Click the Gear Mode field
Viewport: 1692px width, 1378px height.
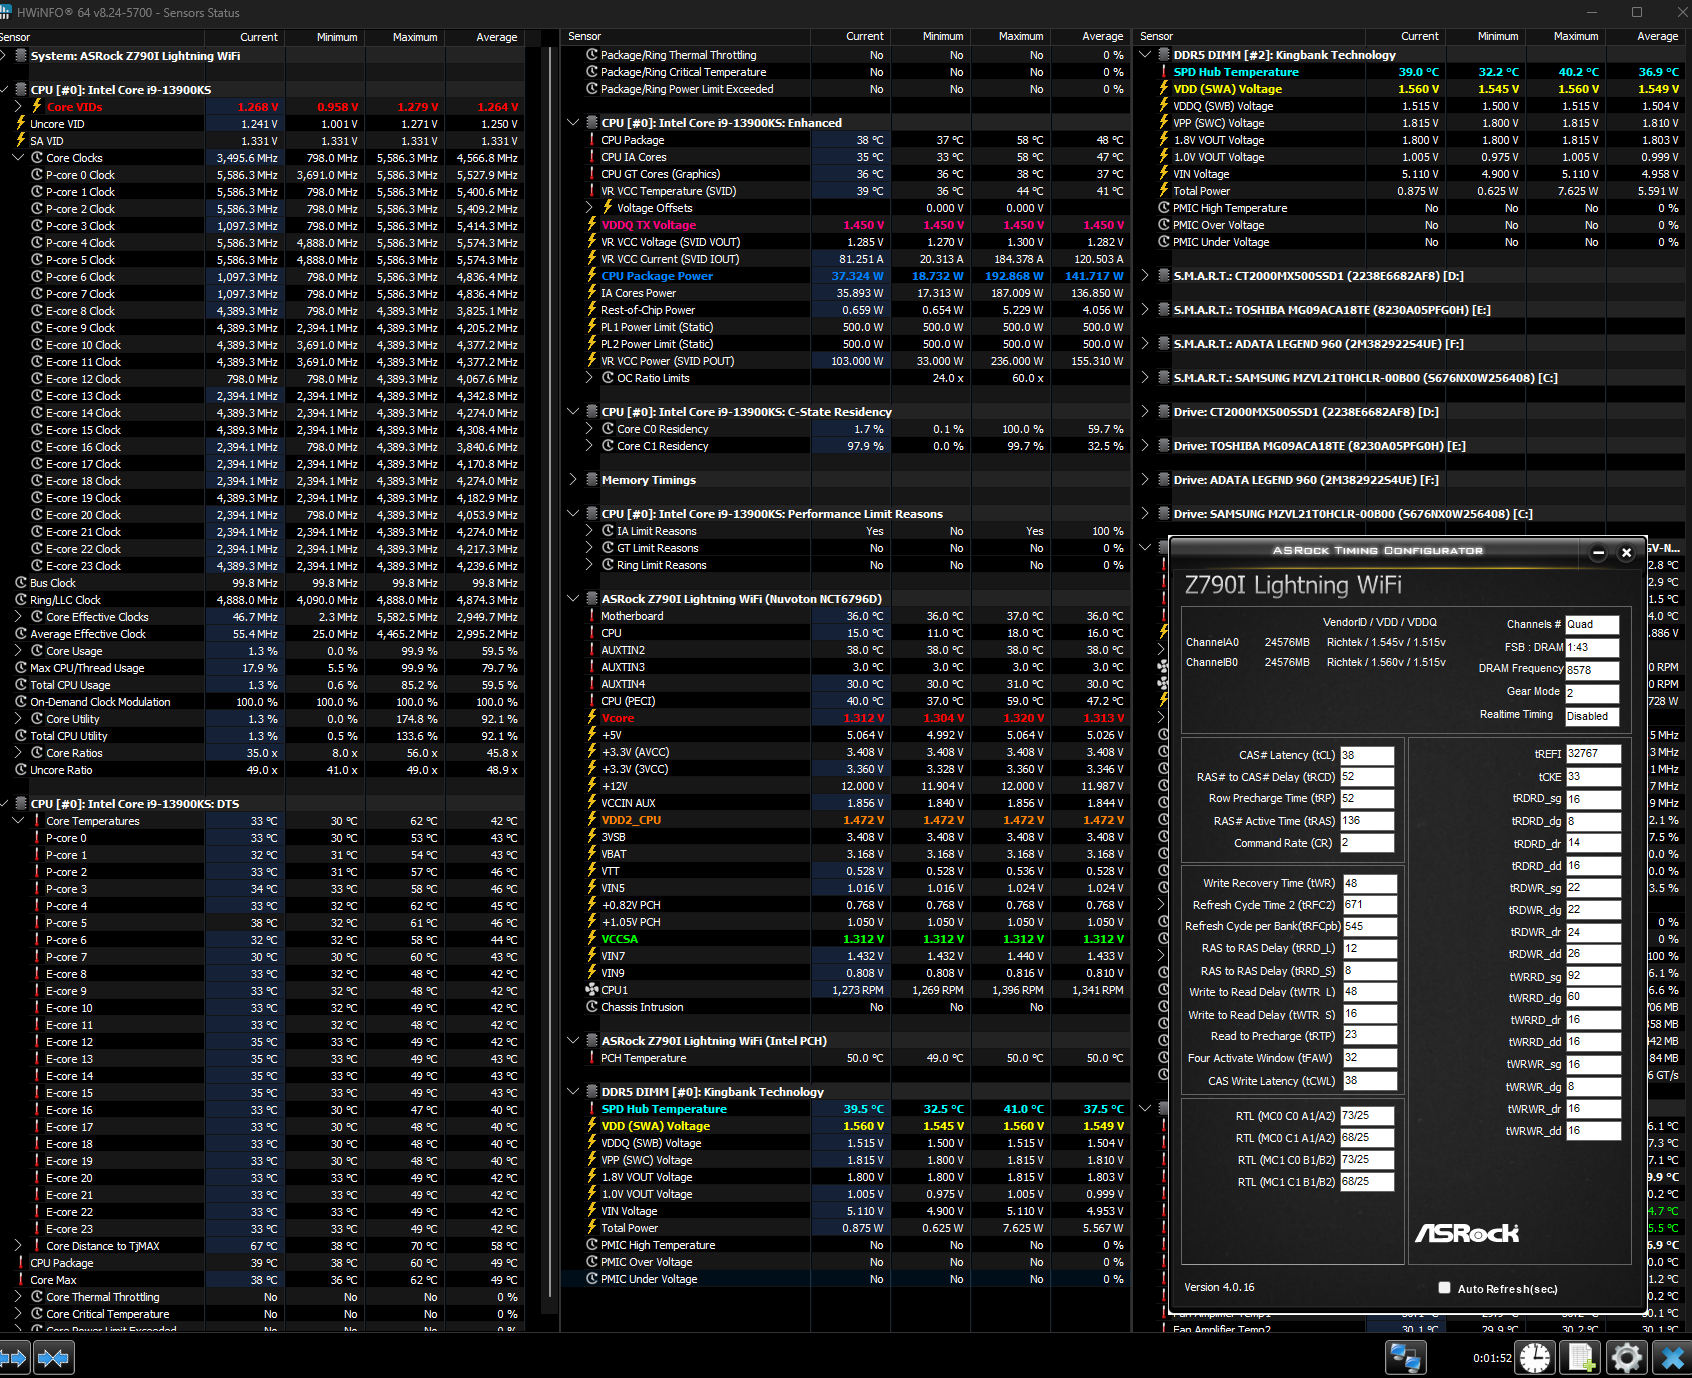click(x=1592, y=693)
